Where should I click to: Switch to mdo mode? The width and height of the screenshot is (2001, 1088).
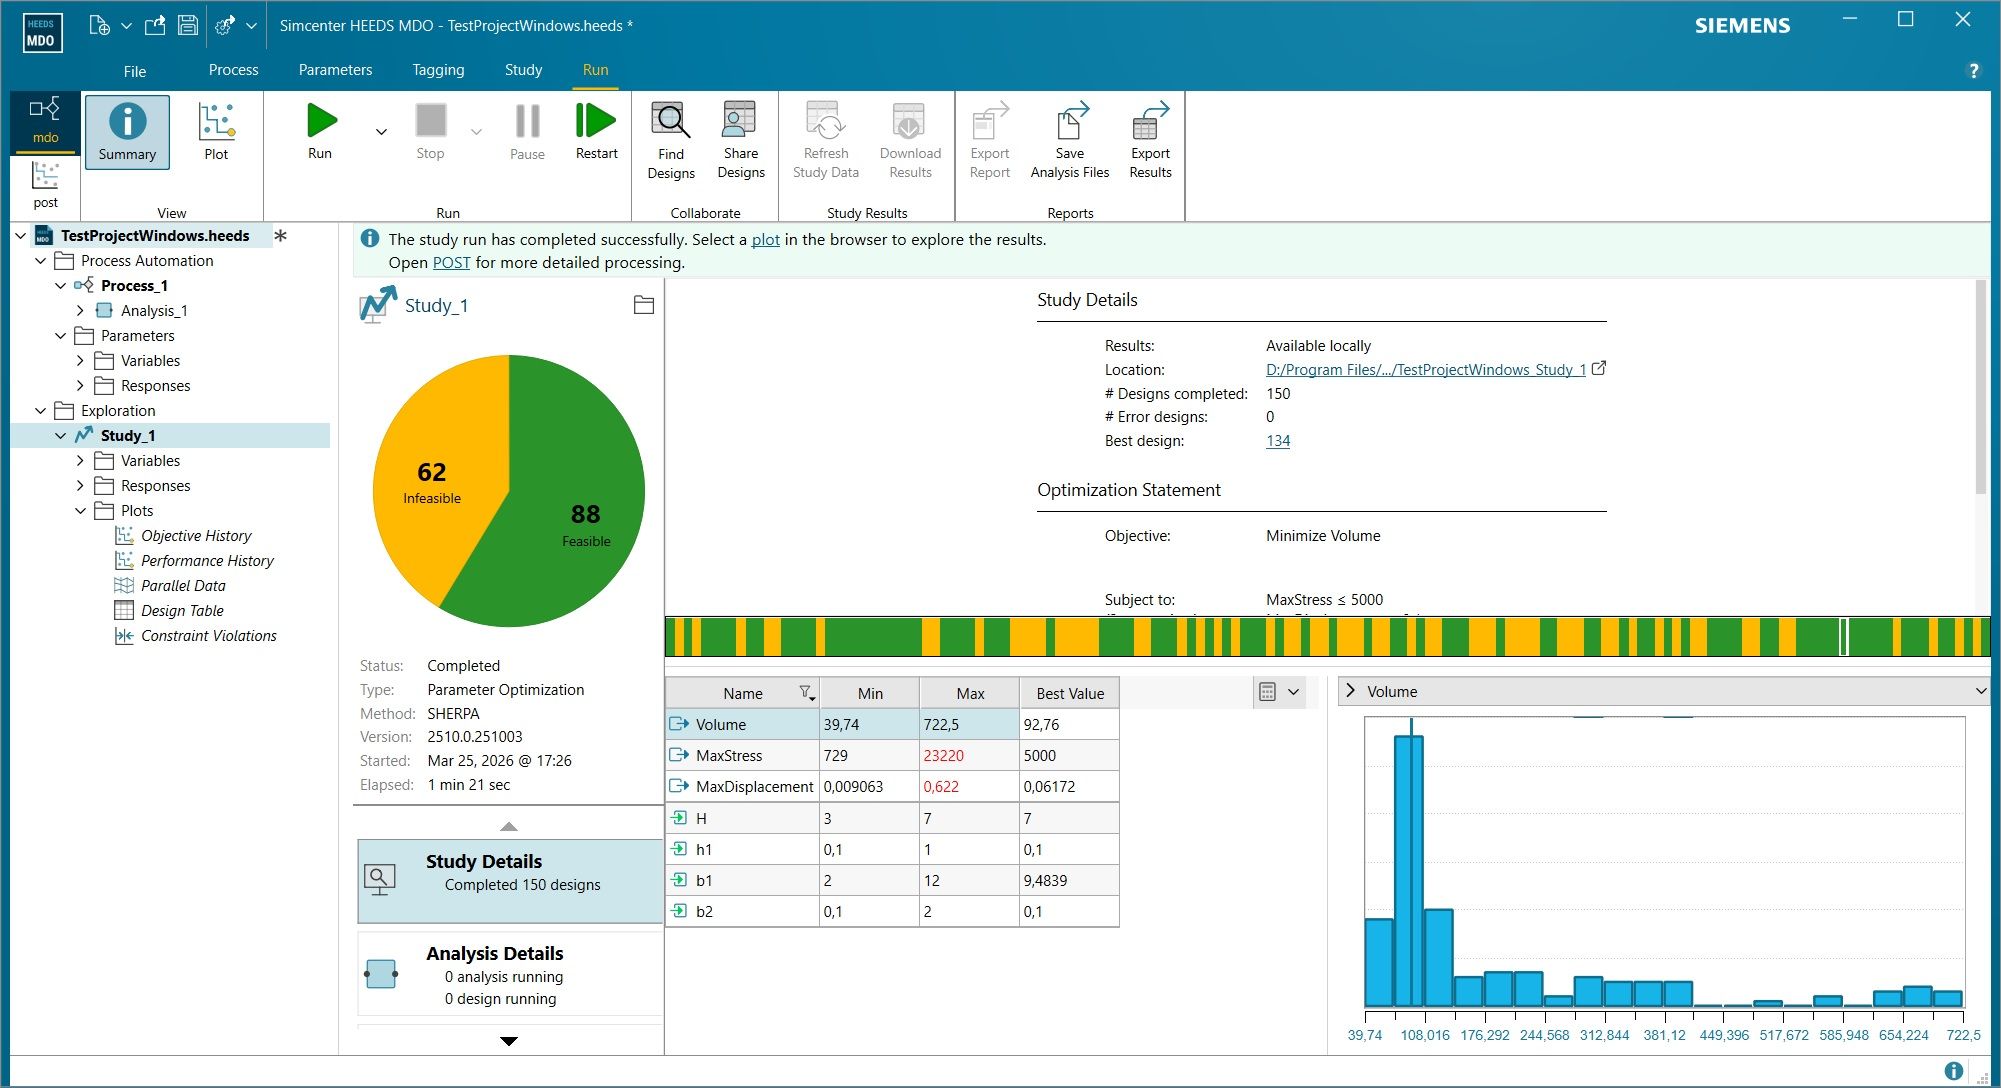pyautogui.click(x=45, y=122)
